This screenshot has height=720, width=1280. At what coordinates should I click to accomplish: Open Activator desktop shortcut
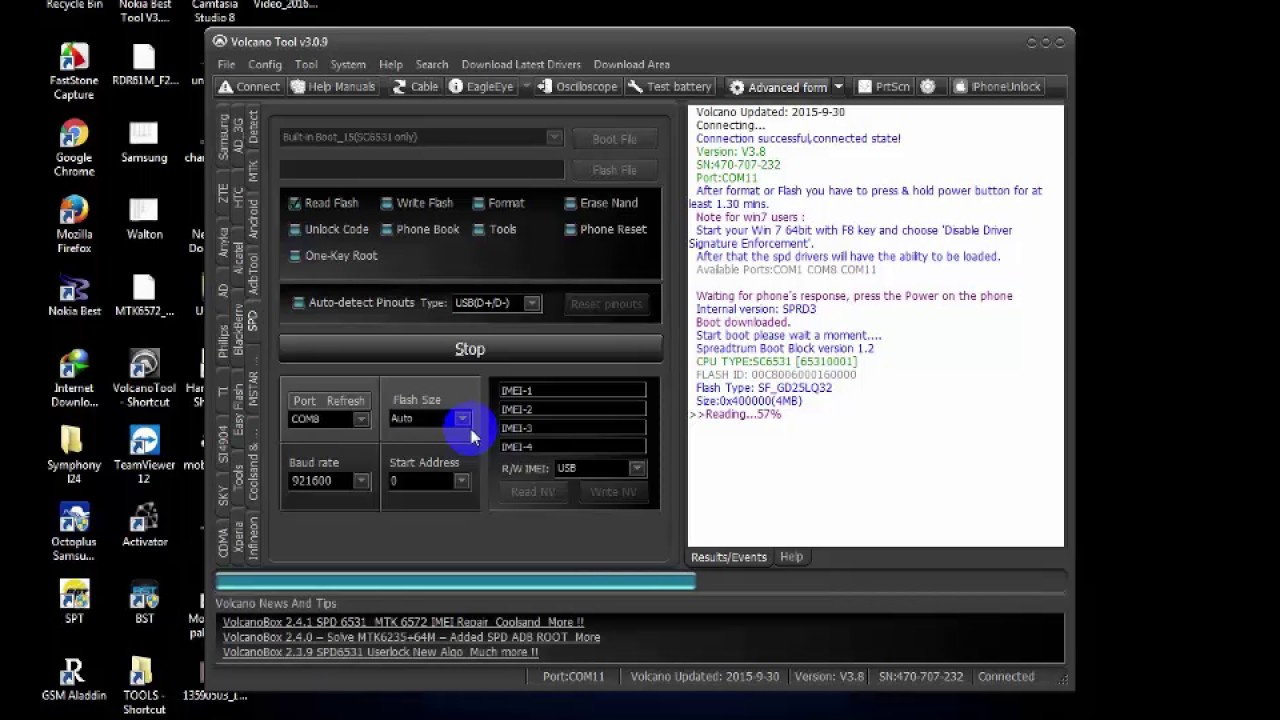pyautogui.click(x=144, y=526)
